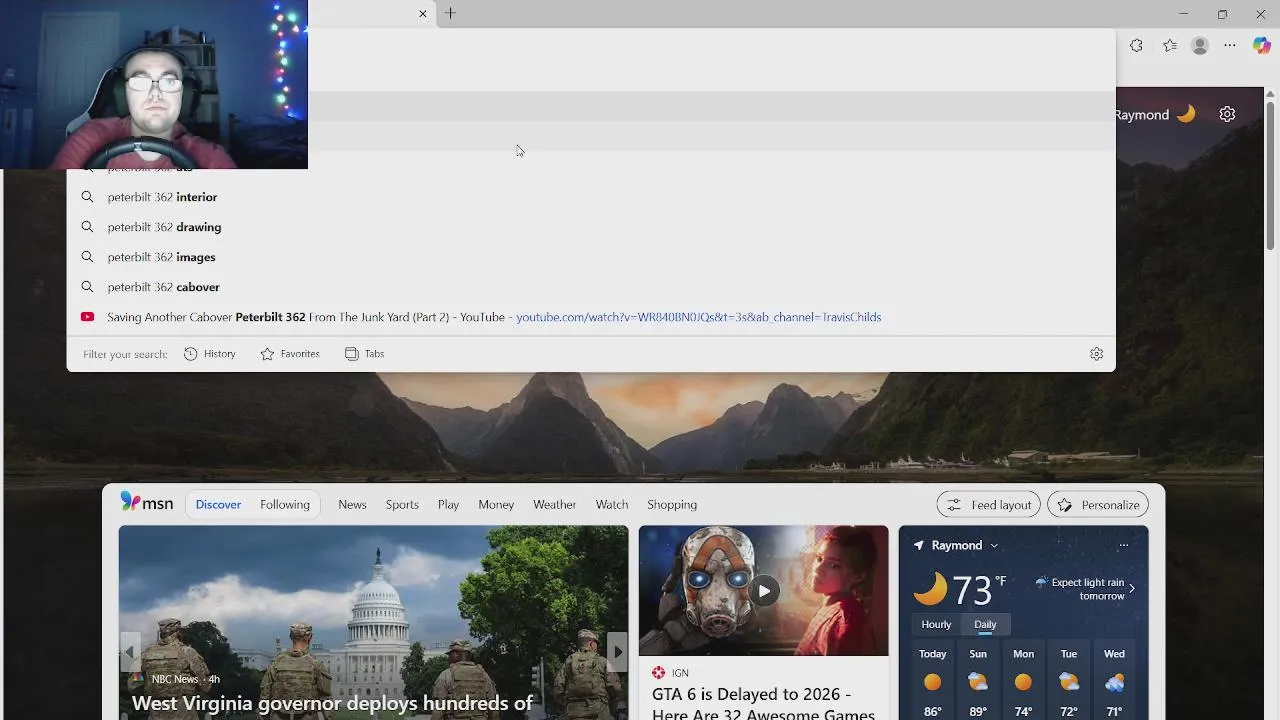Open a new tab with plus button
The width and height of the screenshot is (1280, 720).
[x=450, y=13]
